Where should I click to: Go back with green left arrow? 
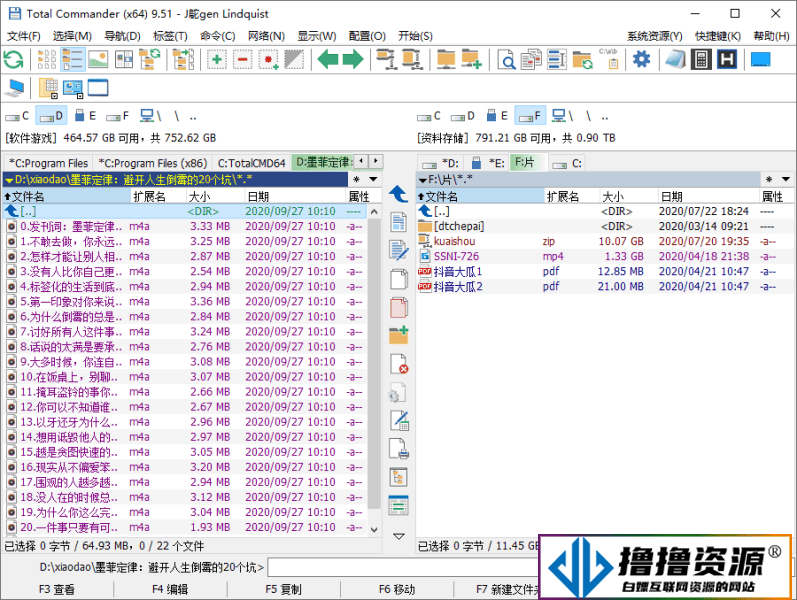[328, 59]
